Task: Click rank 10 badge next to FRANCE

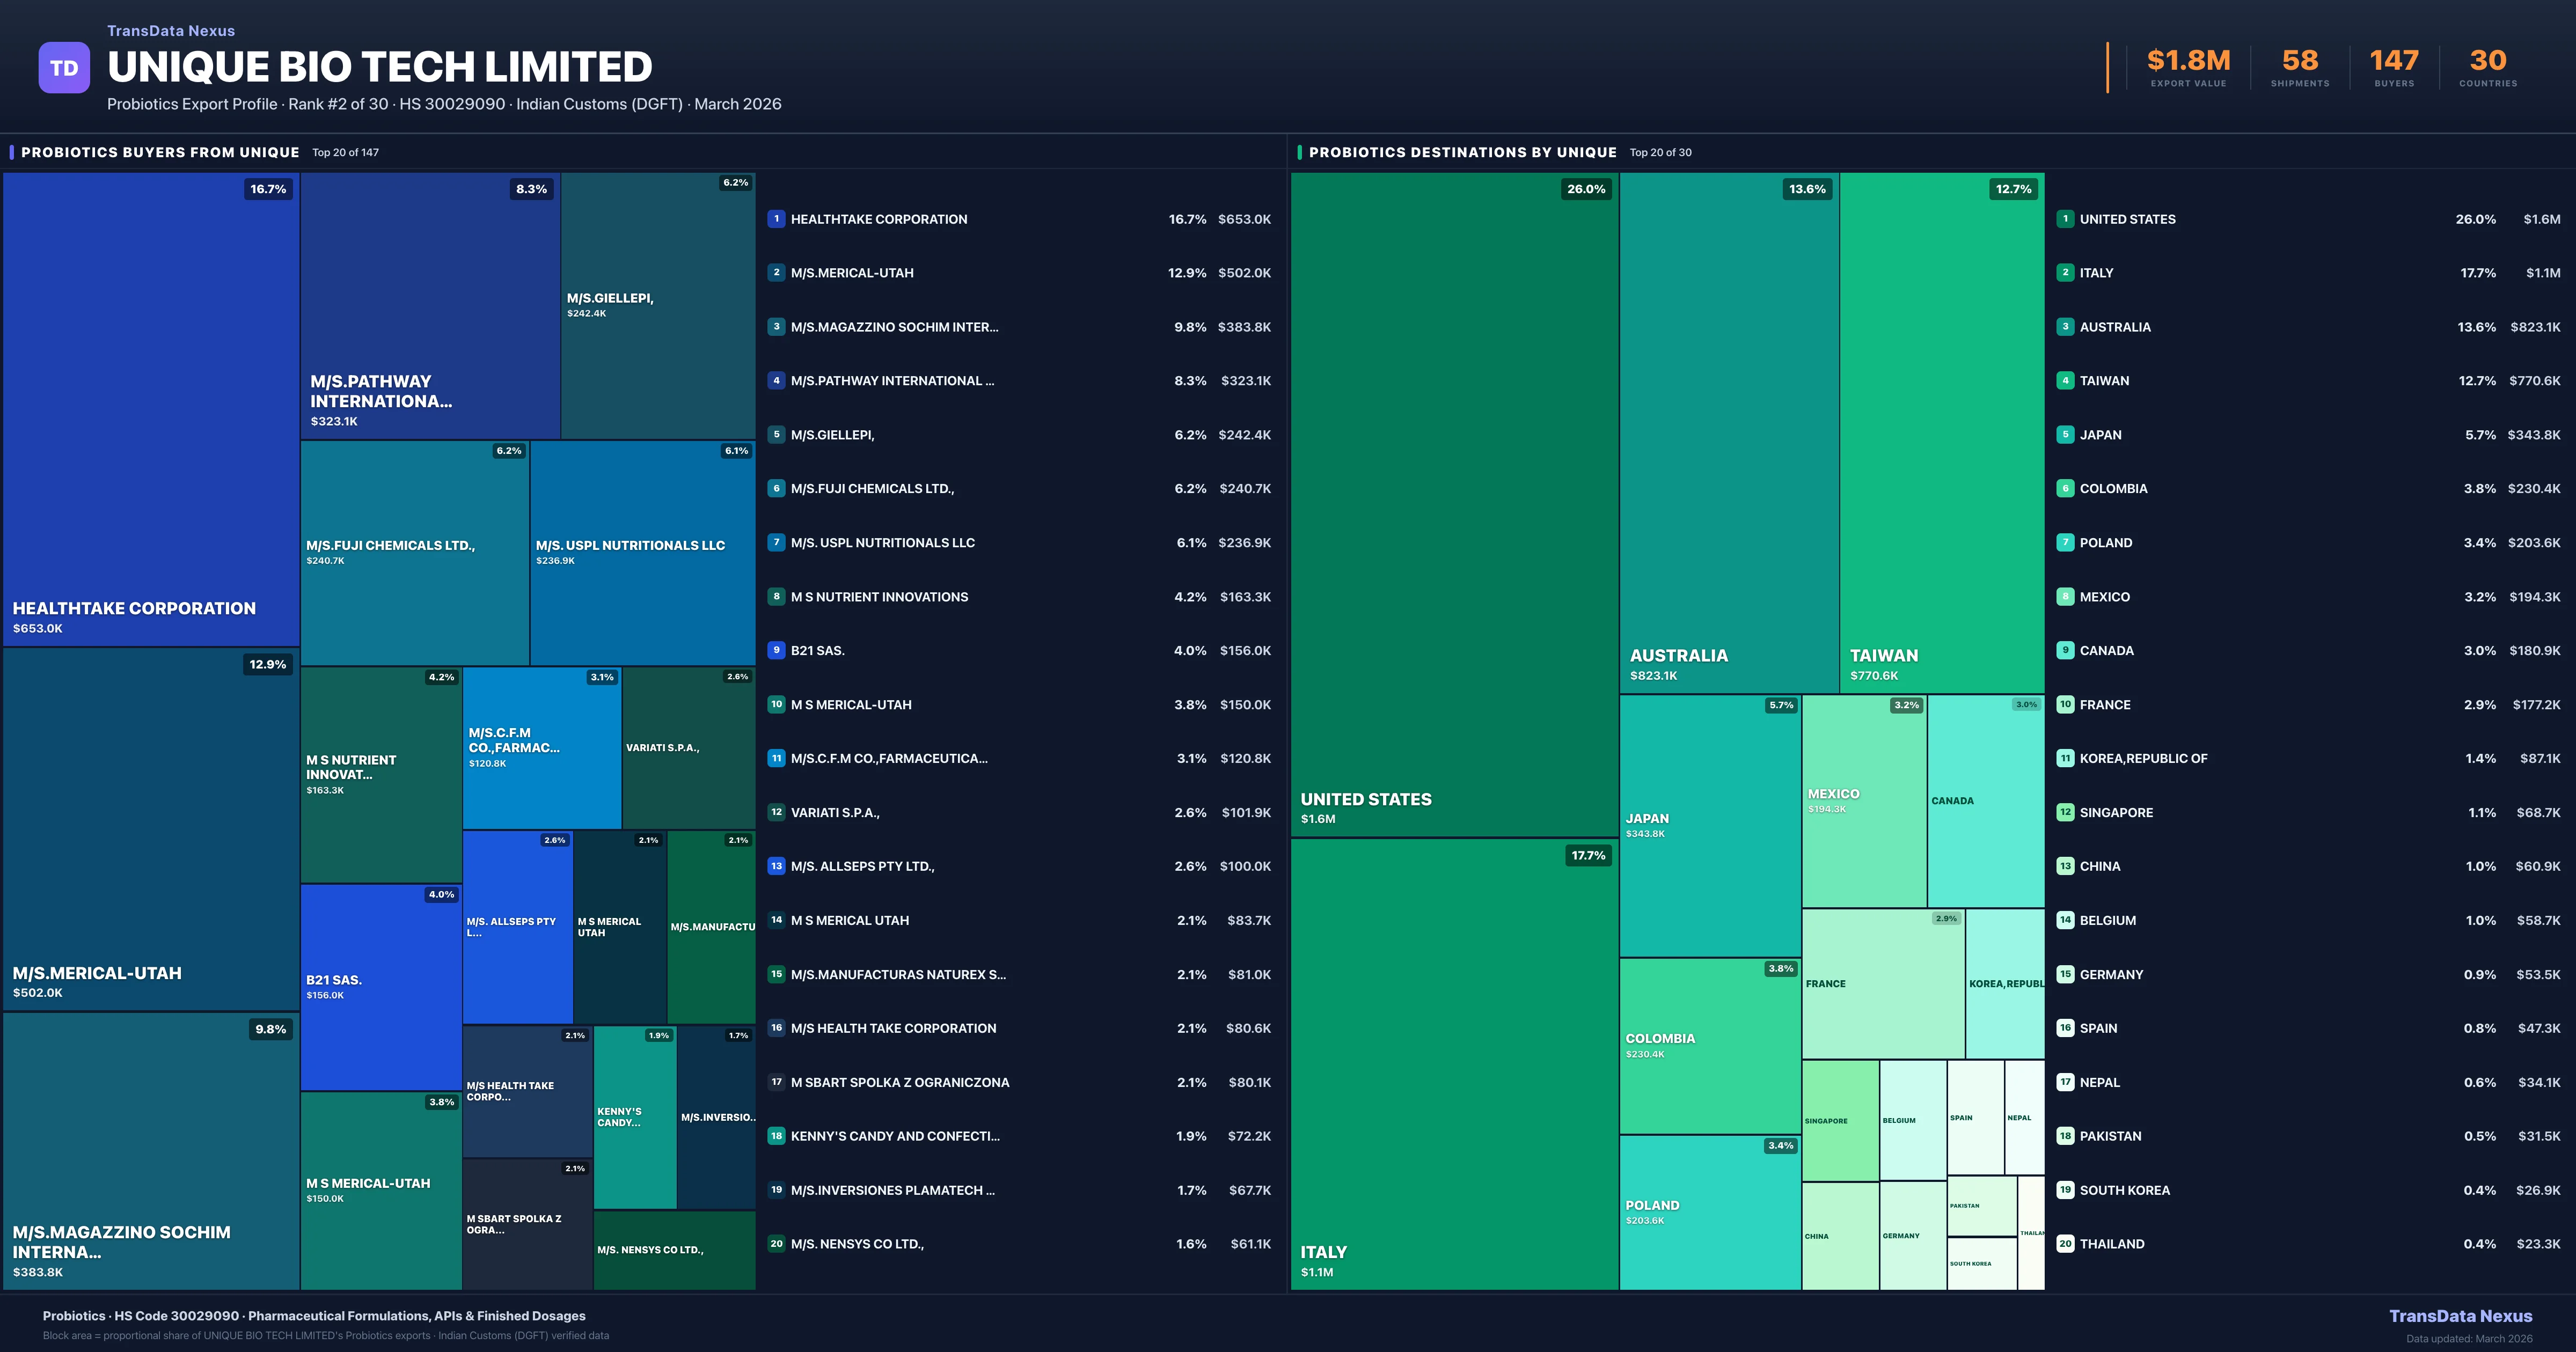Action: pyautogui.click(x=2065, y=704)
